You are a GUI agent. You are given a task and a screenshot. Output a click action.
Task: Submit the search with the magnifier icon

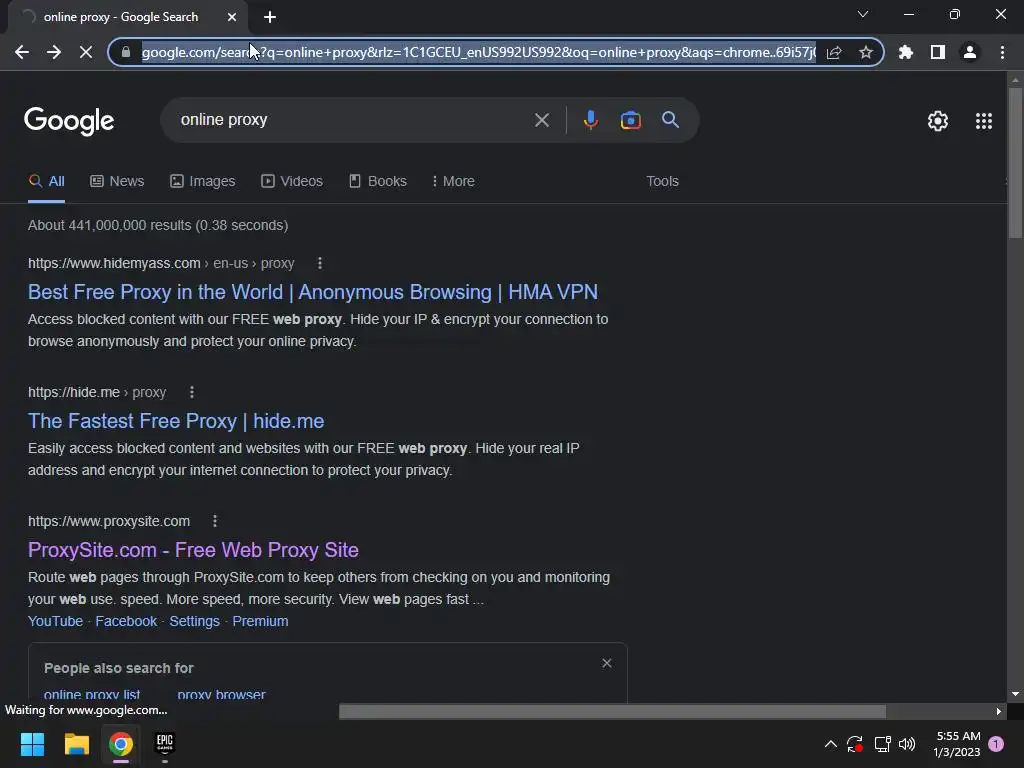pos(670,120)
